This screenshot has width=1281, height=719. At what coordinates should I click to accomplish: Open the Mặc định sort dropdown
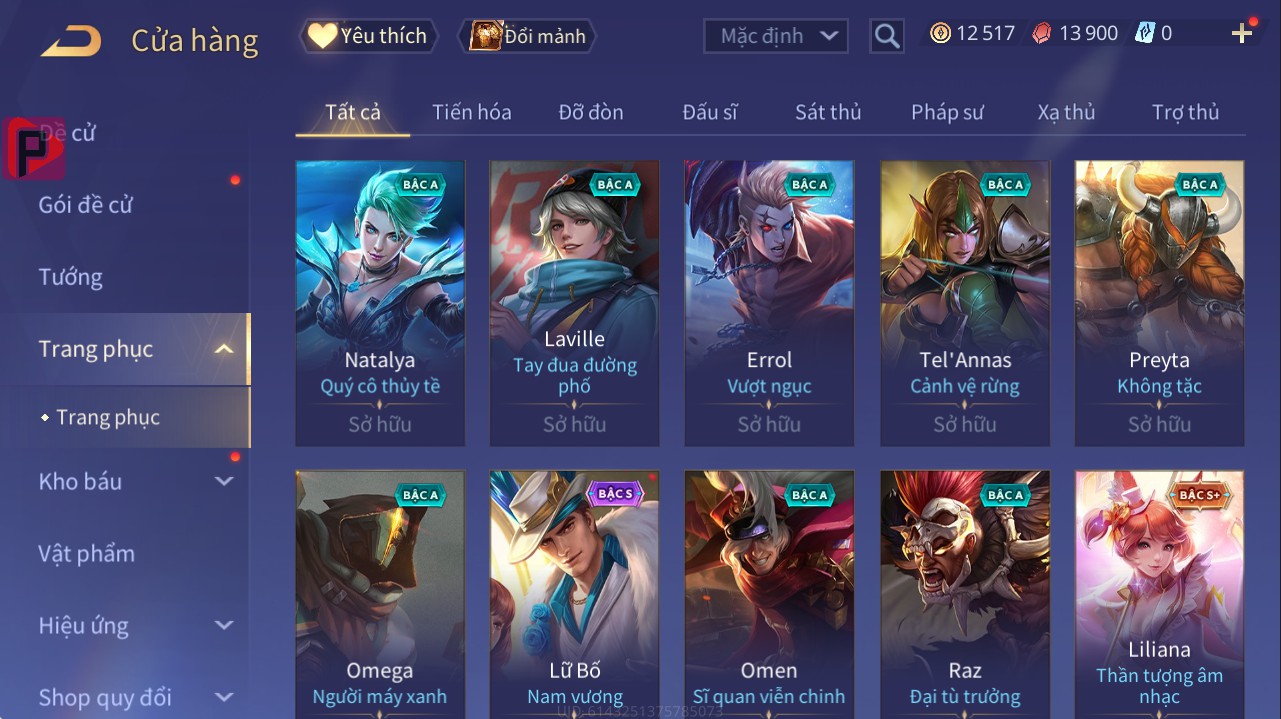(776, 36)
